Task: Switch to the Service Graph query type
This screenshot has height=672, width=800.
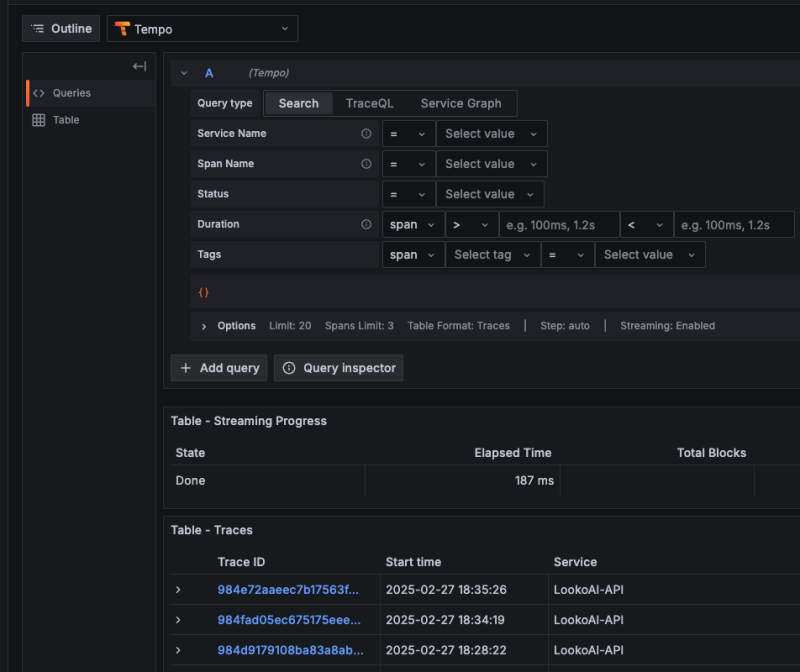Action: pyautogui.click(x=461, y=103)
